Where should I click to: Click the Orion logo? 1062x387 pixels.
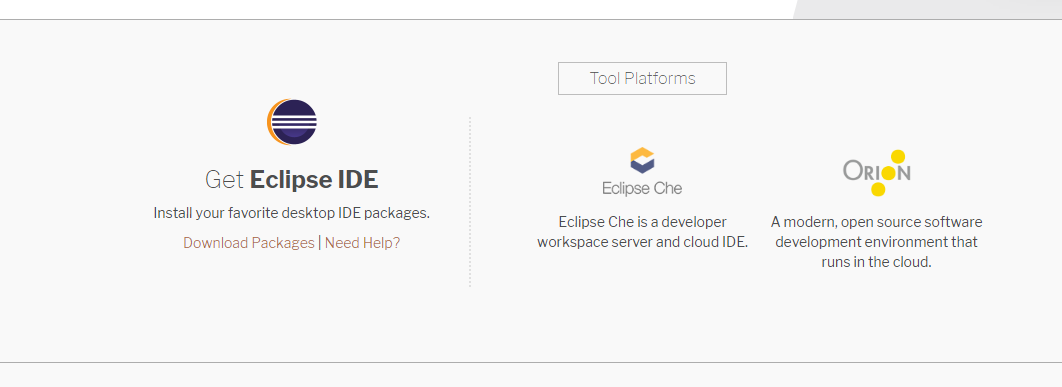click(x=876, y=173)
